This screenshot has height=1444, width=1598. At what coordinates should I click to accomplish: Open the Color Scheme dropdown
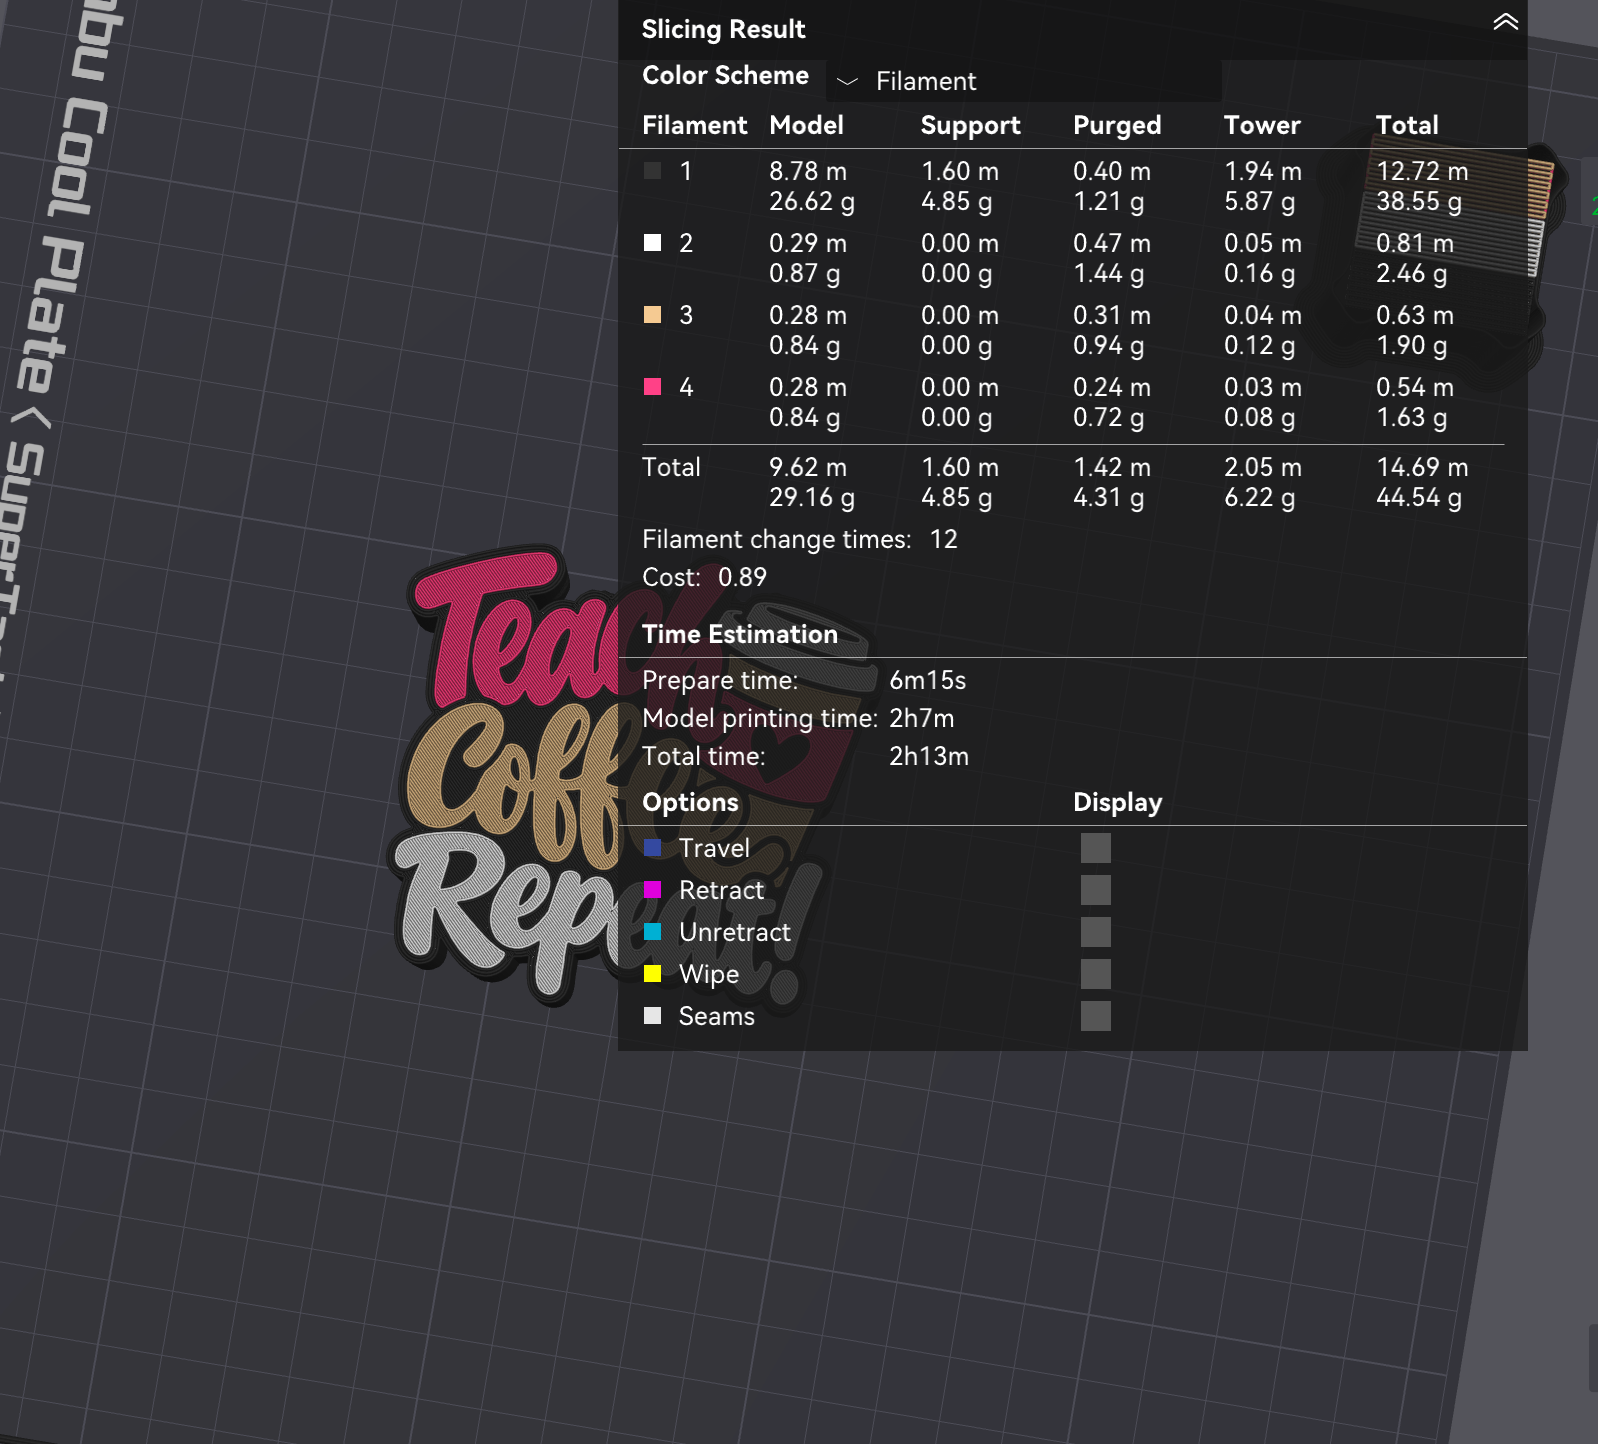1024,81
